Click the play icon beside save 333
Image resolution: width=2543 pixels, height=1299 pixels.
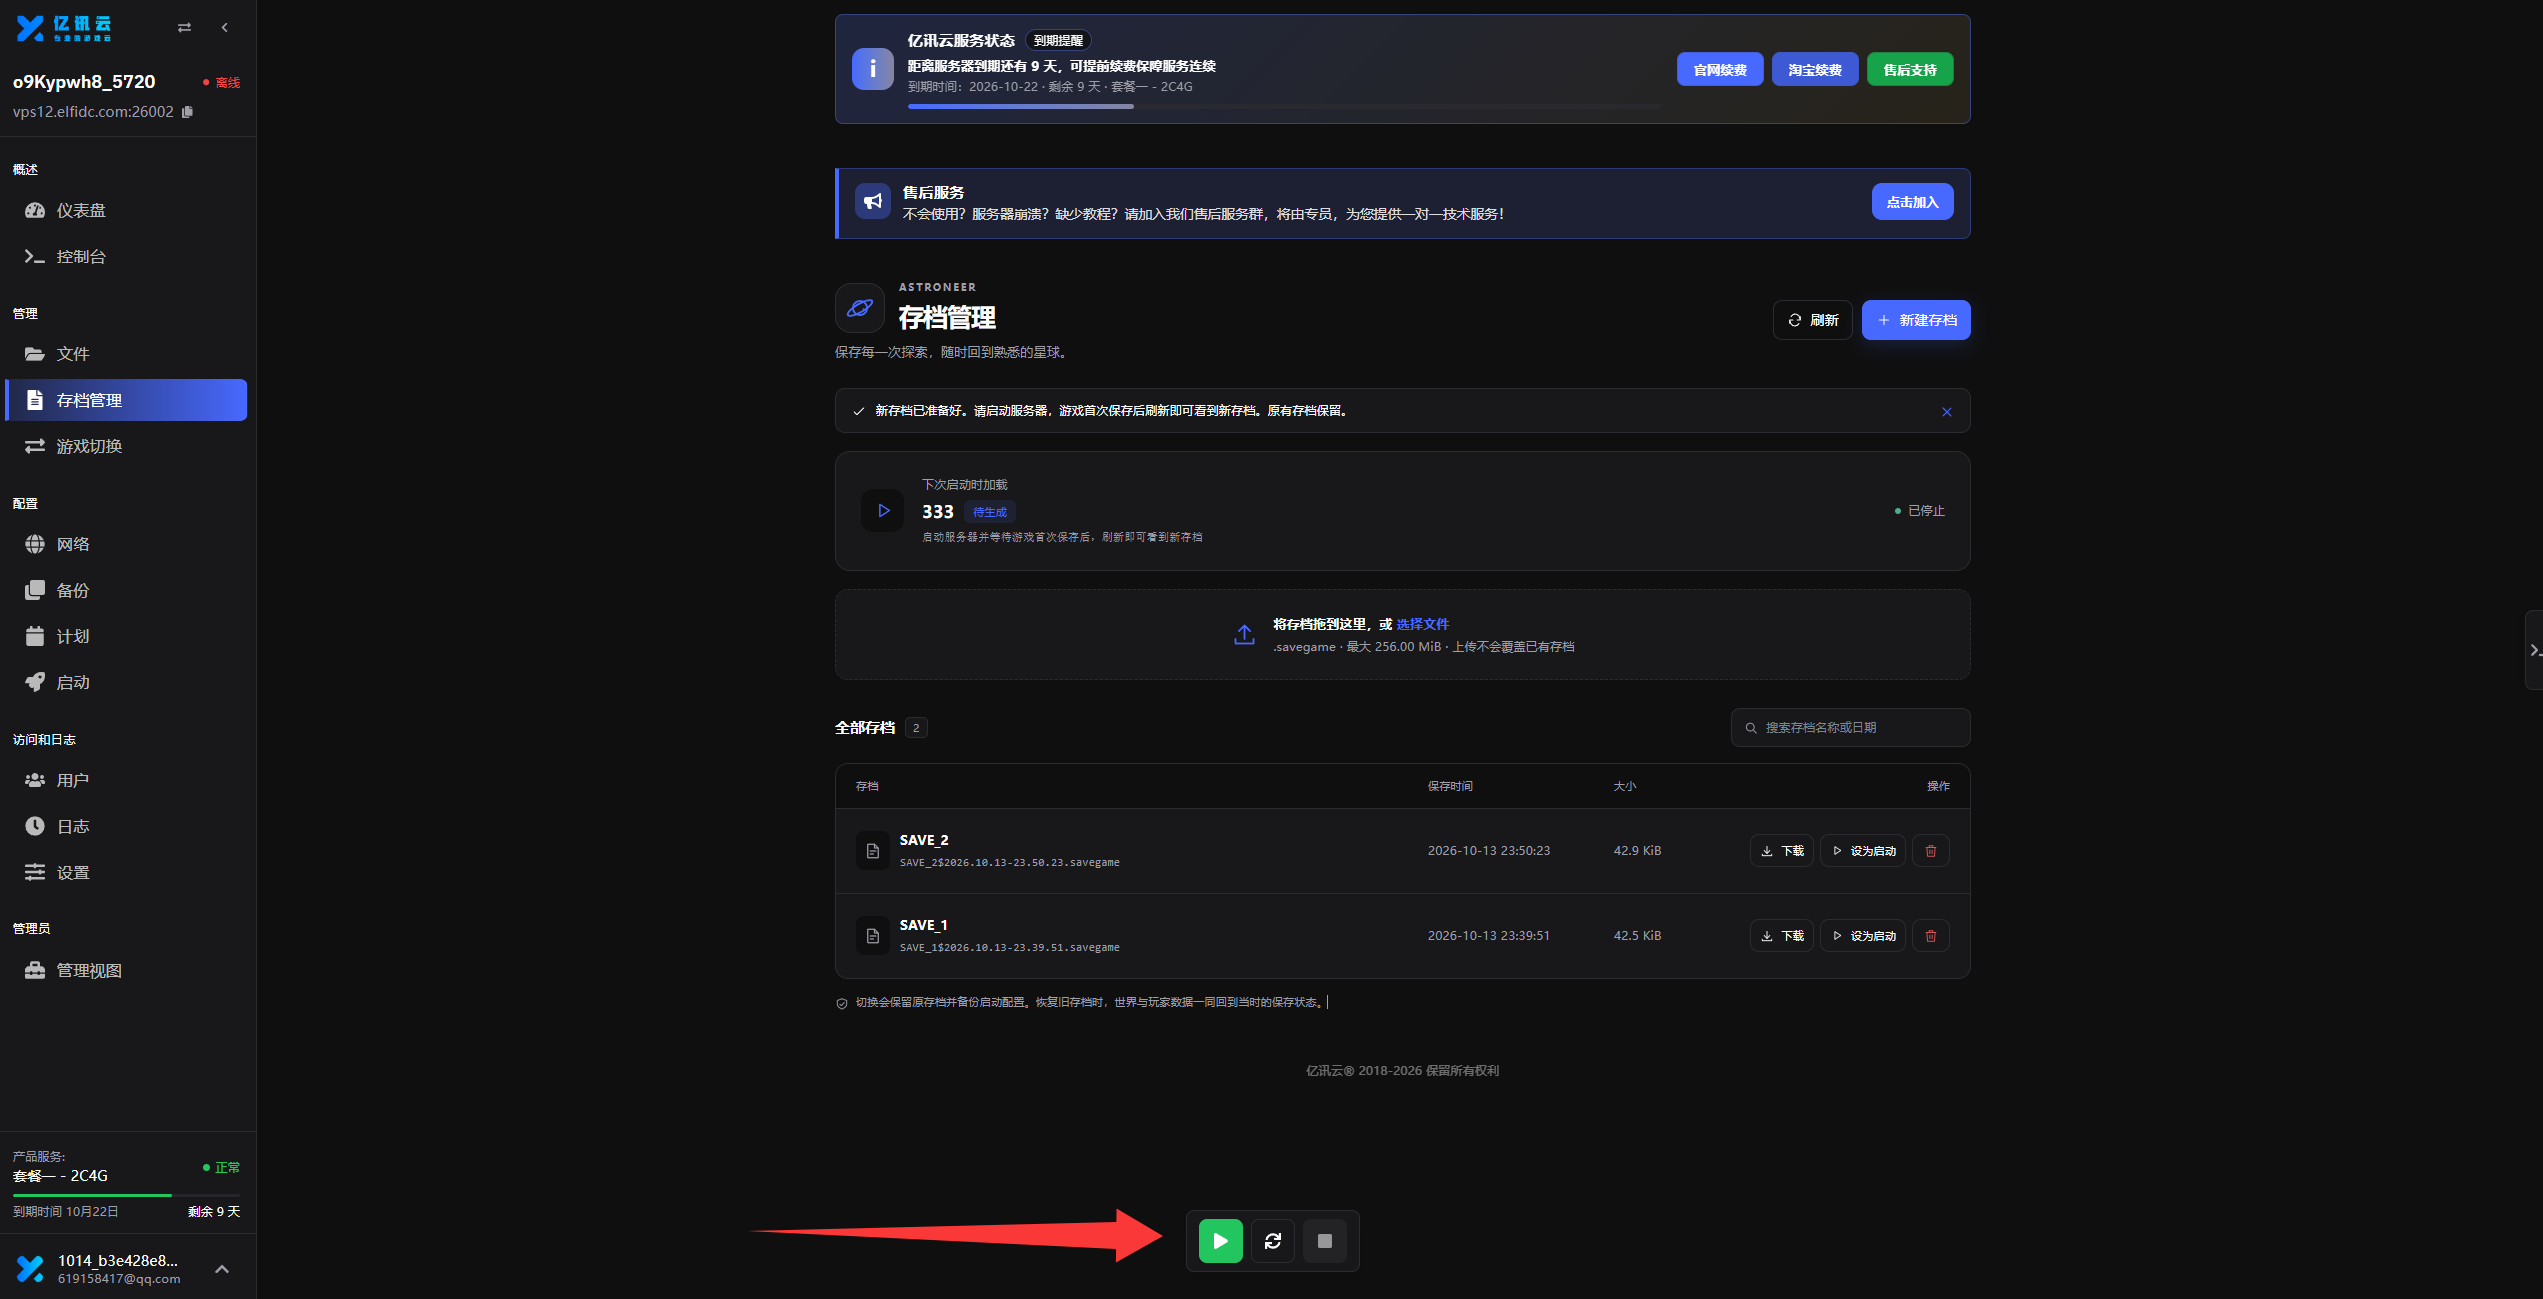pyautogui.click(x=883, y=511)
